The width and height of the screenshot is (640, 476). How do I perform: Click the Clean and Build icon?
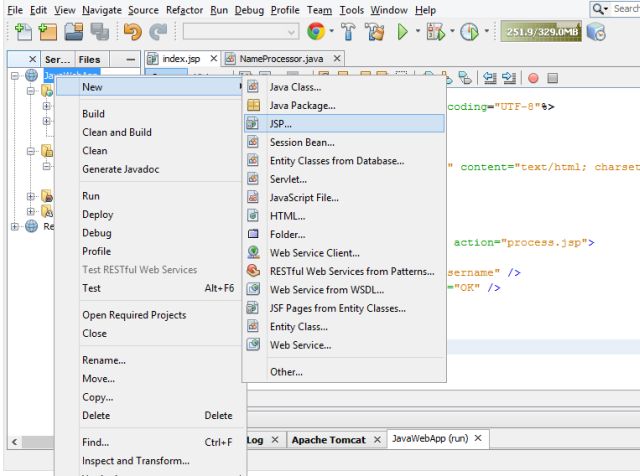pyautogui.click(x=374, y=32)
